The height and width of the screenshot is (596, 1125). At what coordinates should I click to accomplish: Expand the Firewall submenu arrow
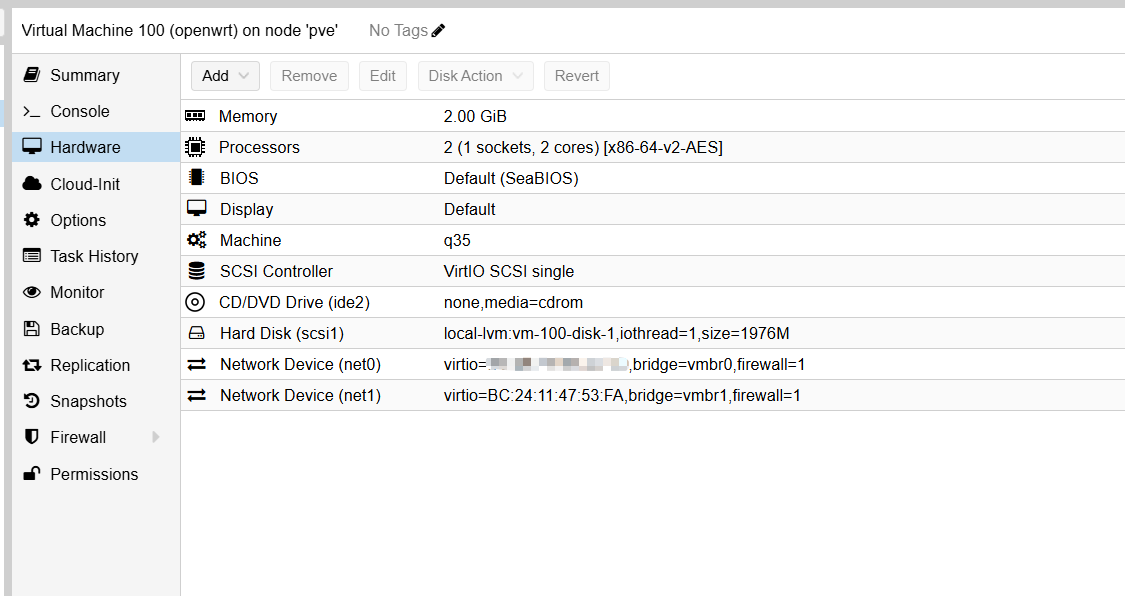point(156,437)
